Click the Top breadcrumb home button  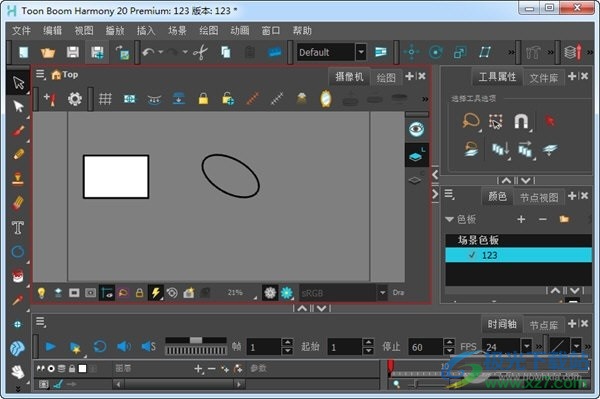65,75
